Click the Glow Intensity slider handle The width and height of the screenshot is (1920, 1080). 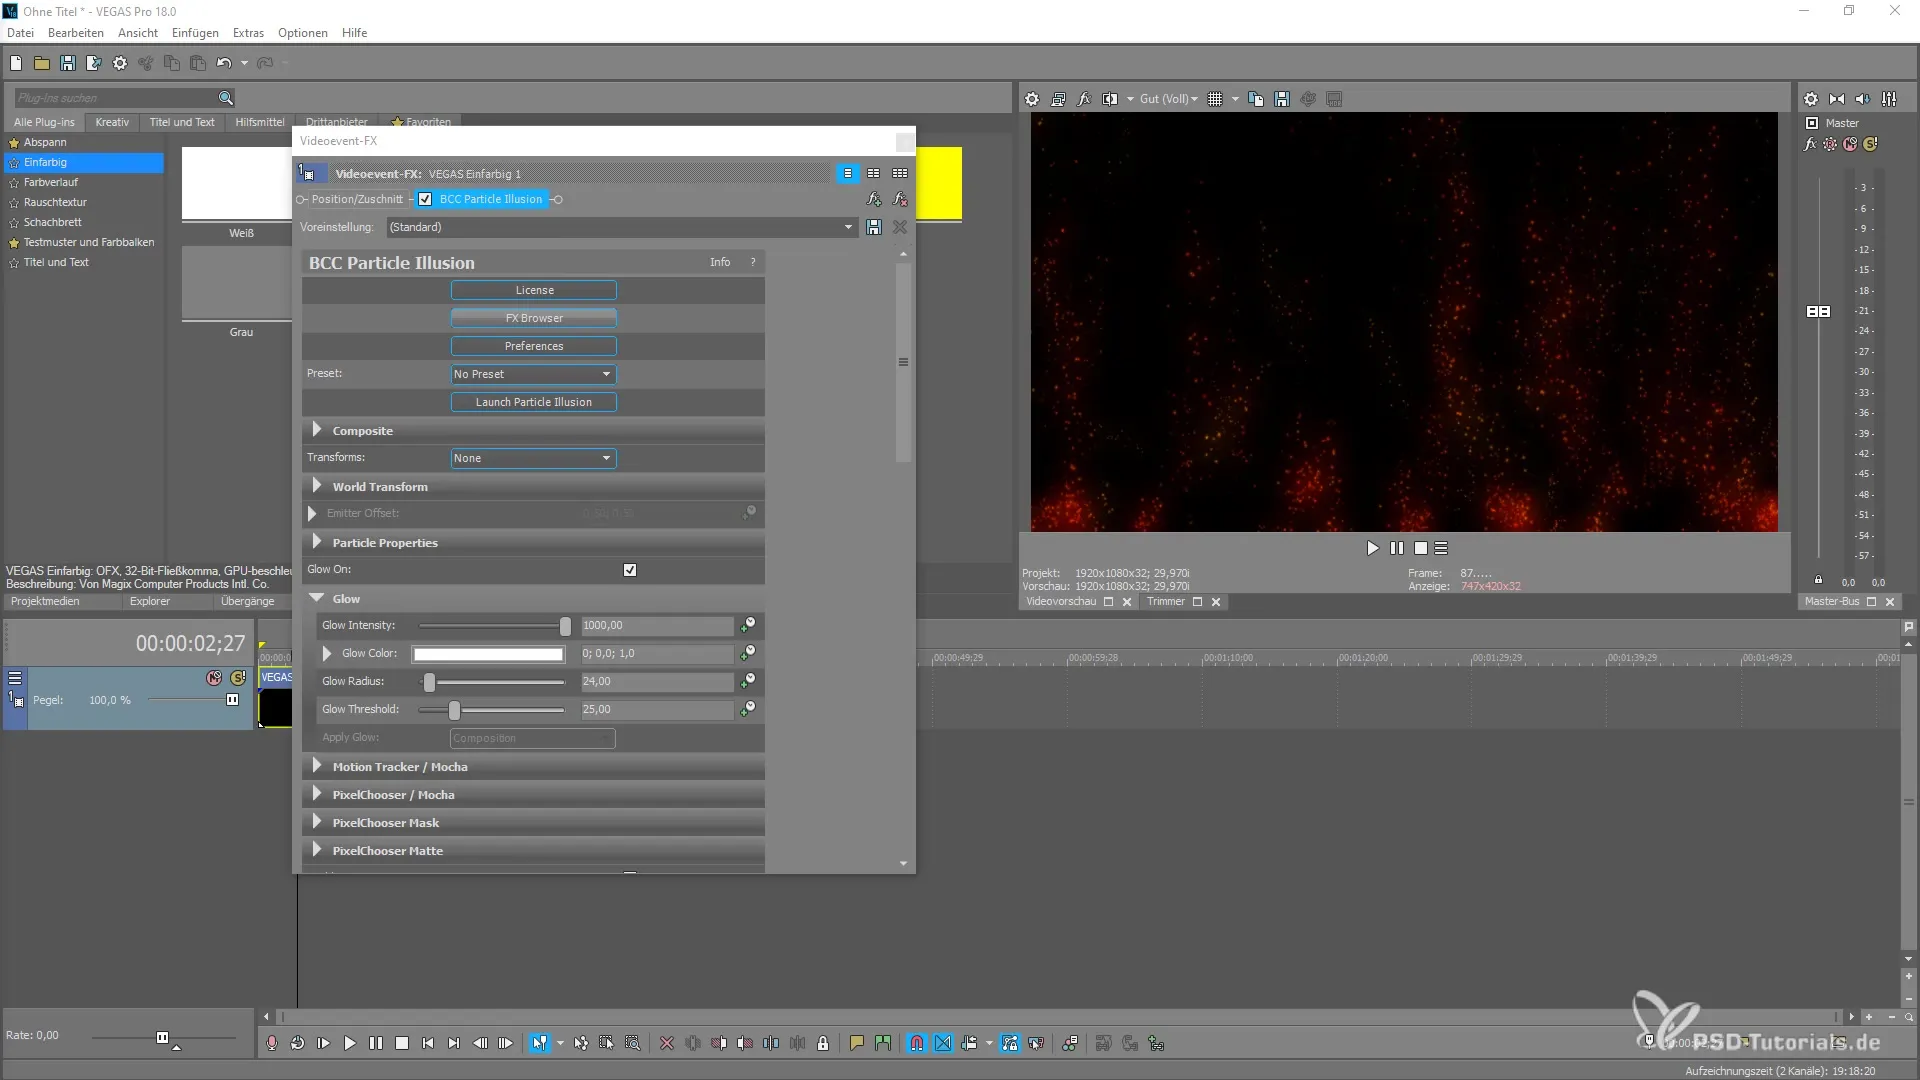click(565, 626)
